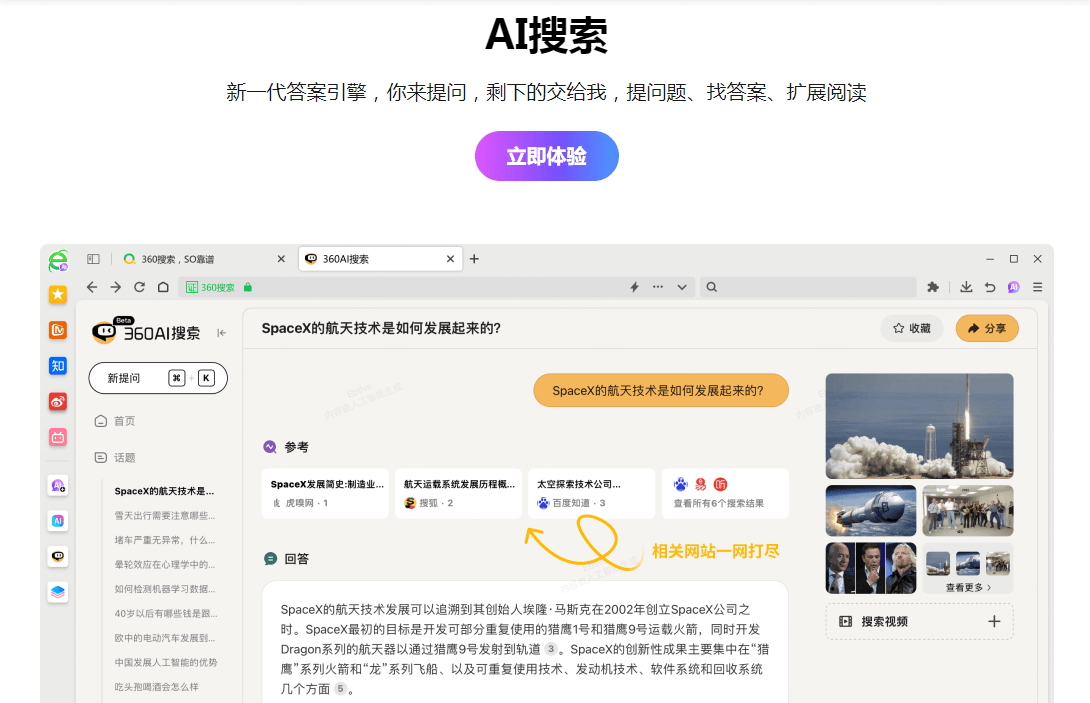Viewport: 1090px width, 703px height.
Task: Expand 查看更多 to see more images
Action: click(965, 588)
